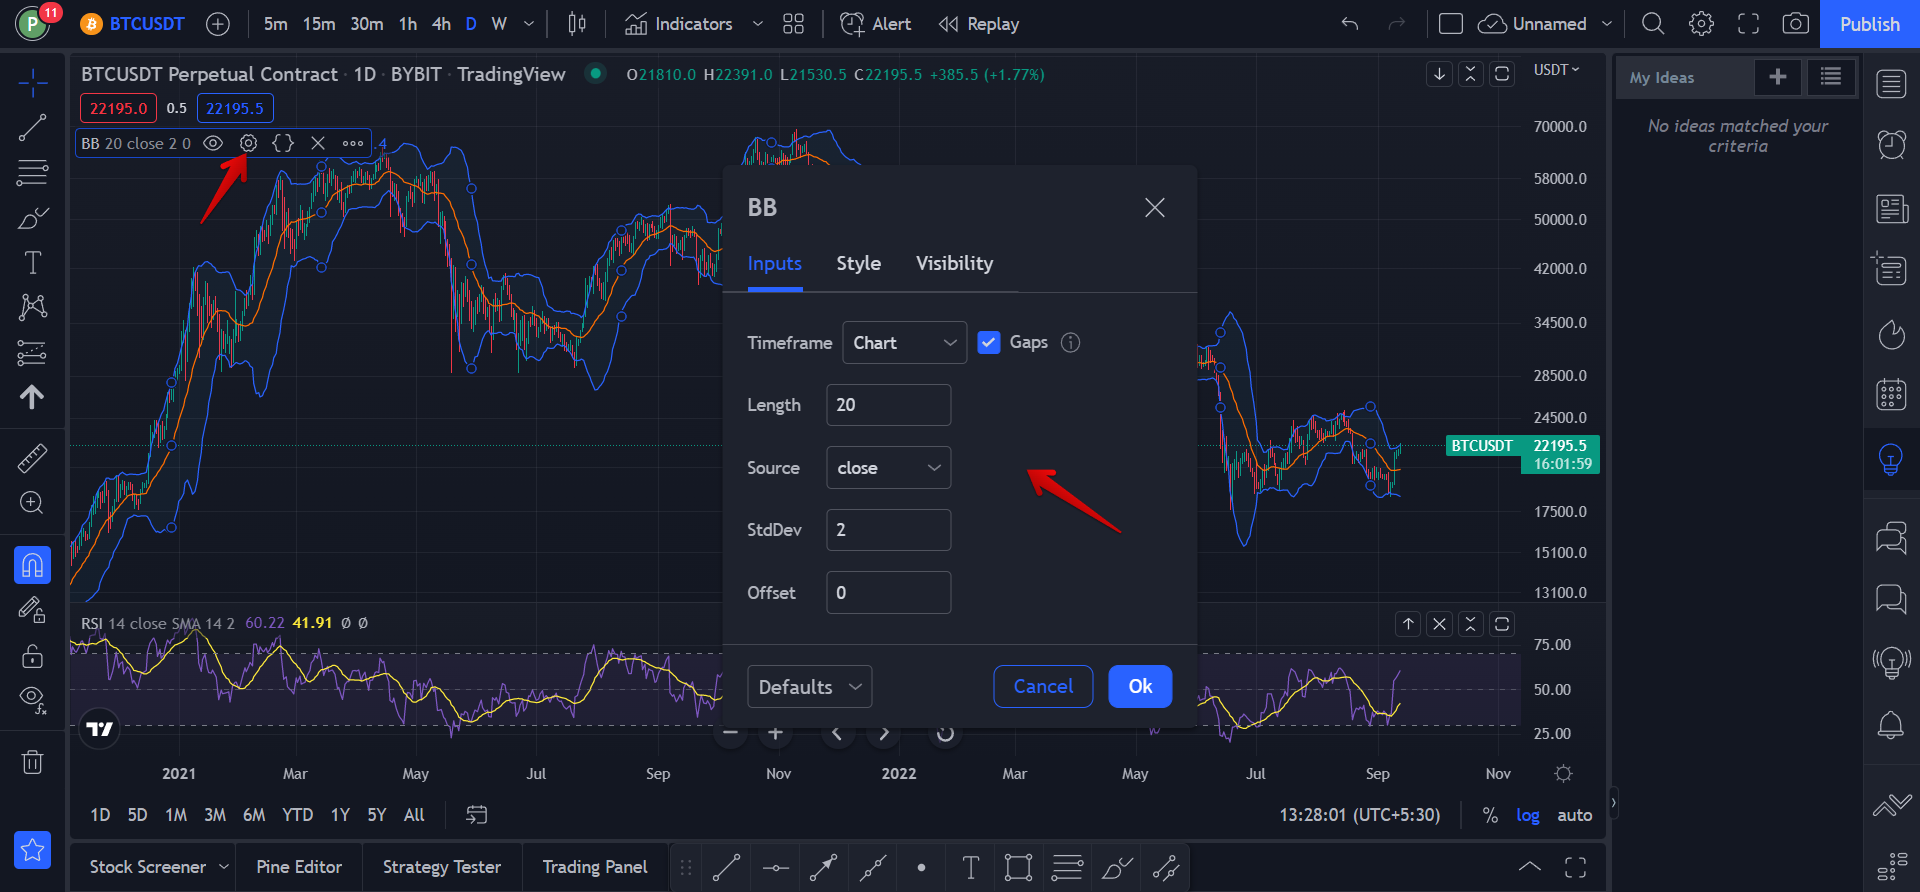Select the Inputs tab
1920x892 pixels.
(775, 263)
